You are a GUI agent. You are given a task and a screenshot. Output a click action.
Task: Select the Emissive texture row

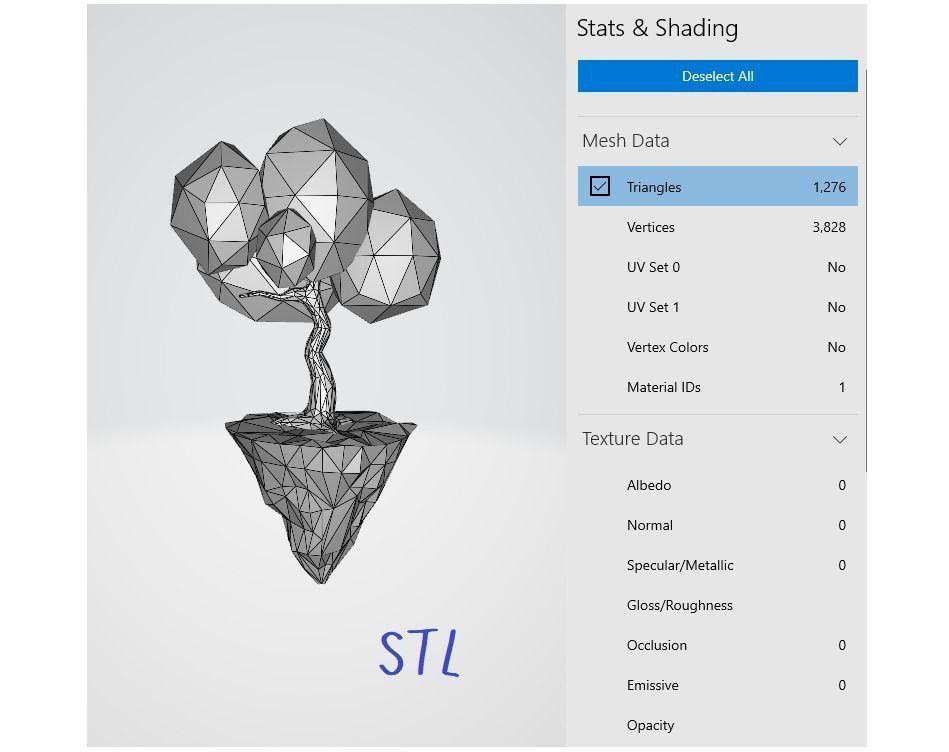click(717, 685)
